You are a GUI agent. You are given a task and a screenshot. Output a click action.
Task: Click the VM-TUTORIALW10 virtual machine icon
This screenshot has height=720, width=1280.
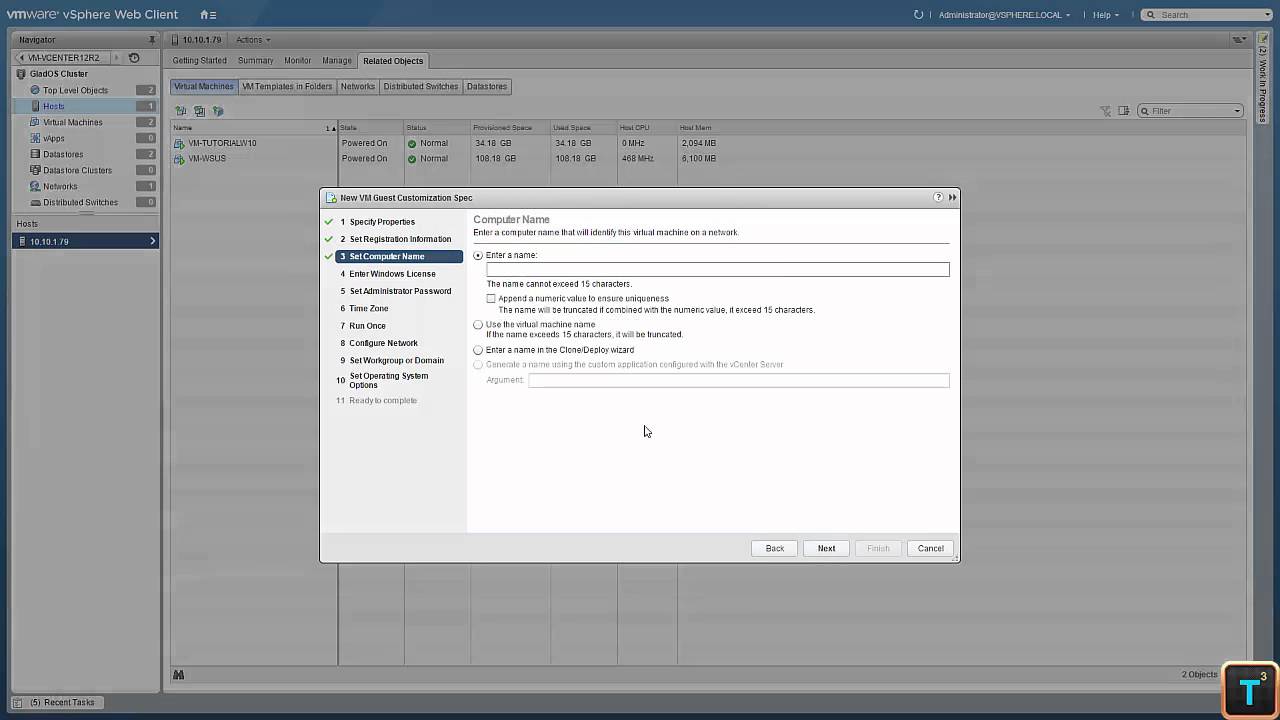coord(179,143)
